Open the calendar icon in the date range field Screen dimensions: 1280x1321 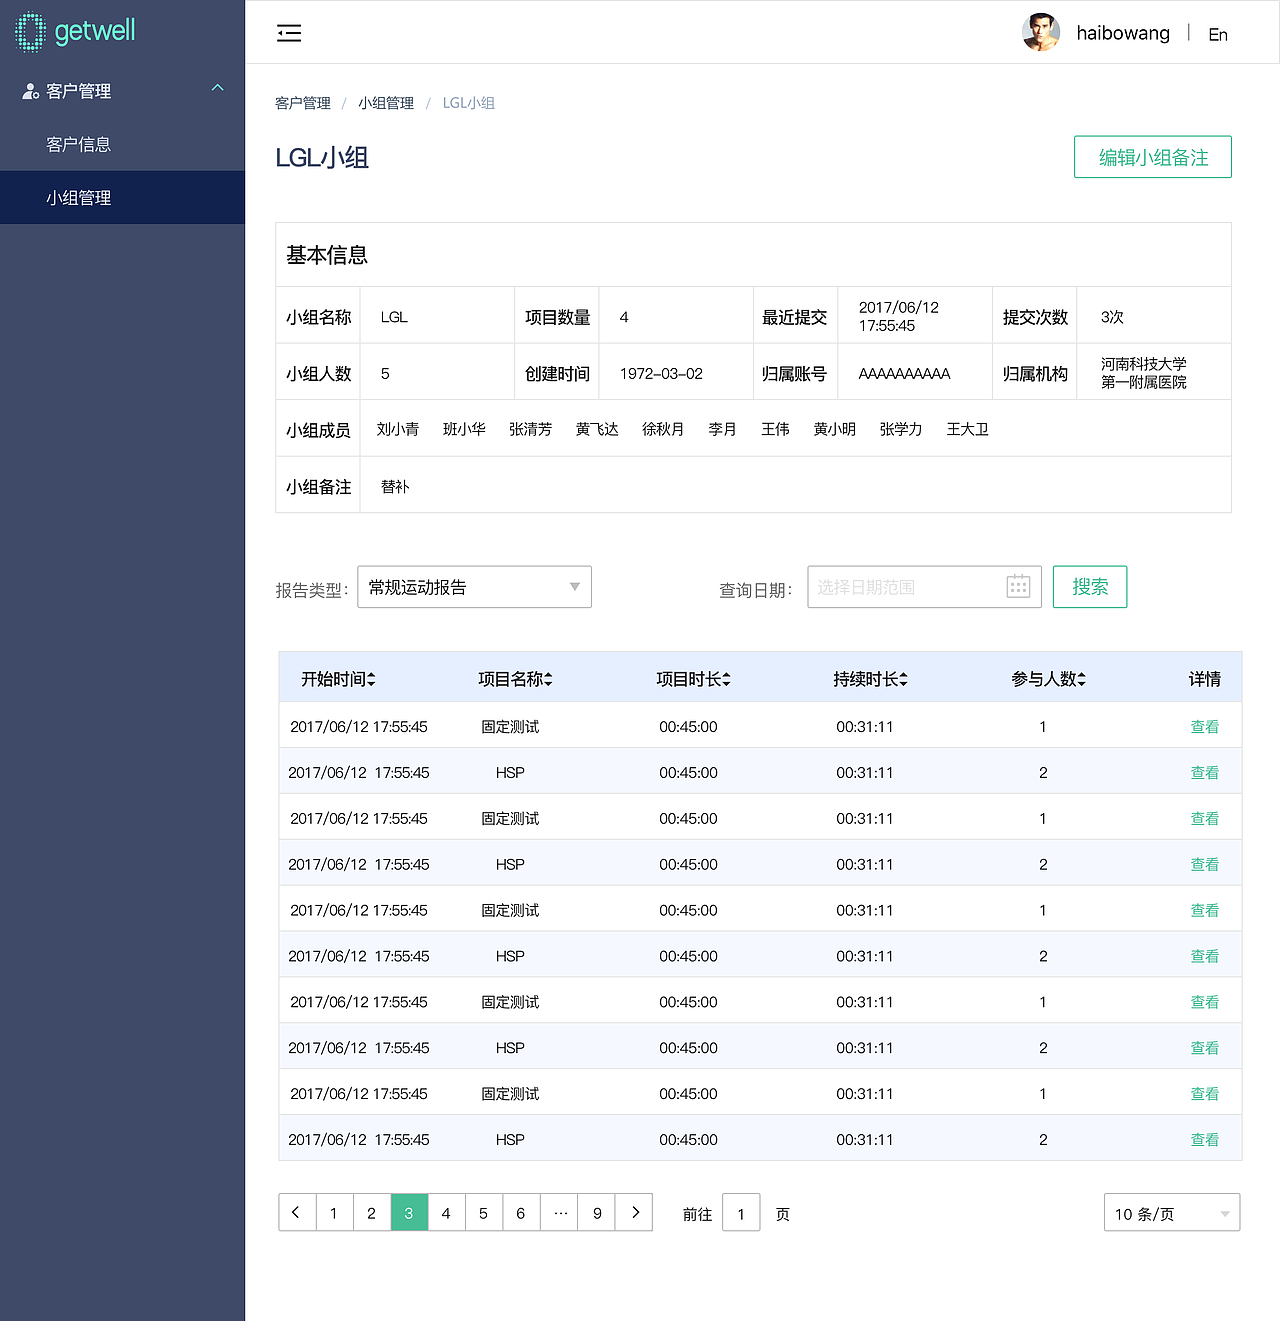point(1018,586)
